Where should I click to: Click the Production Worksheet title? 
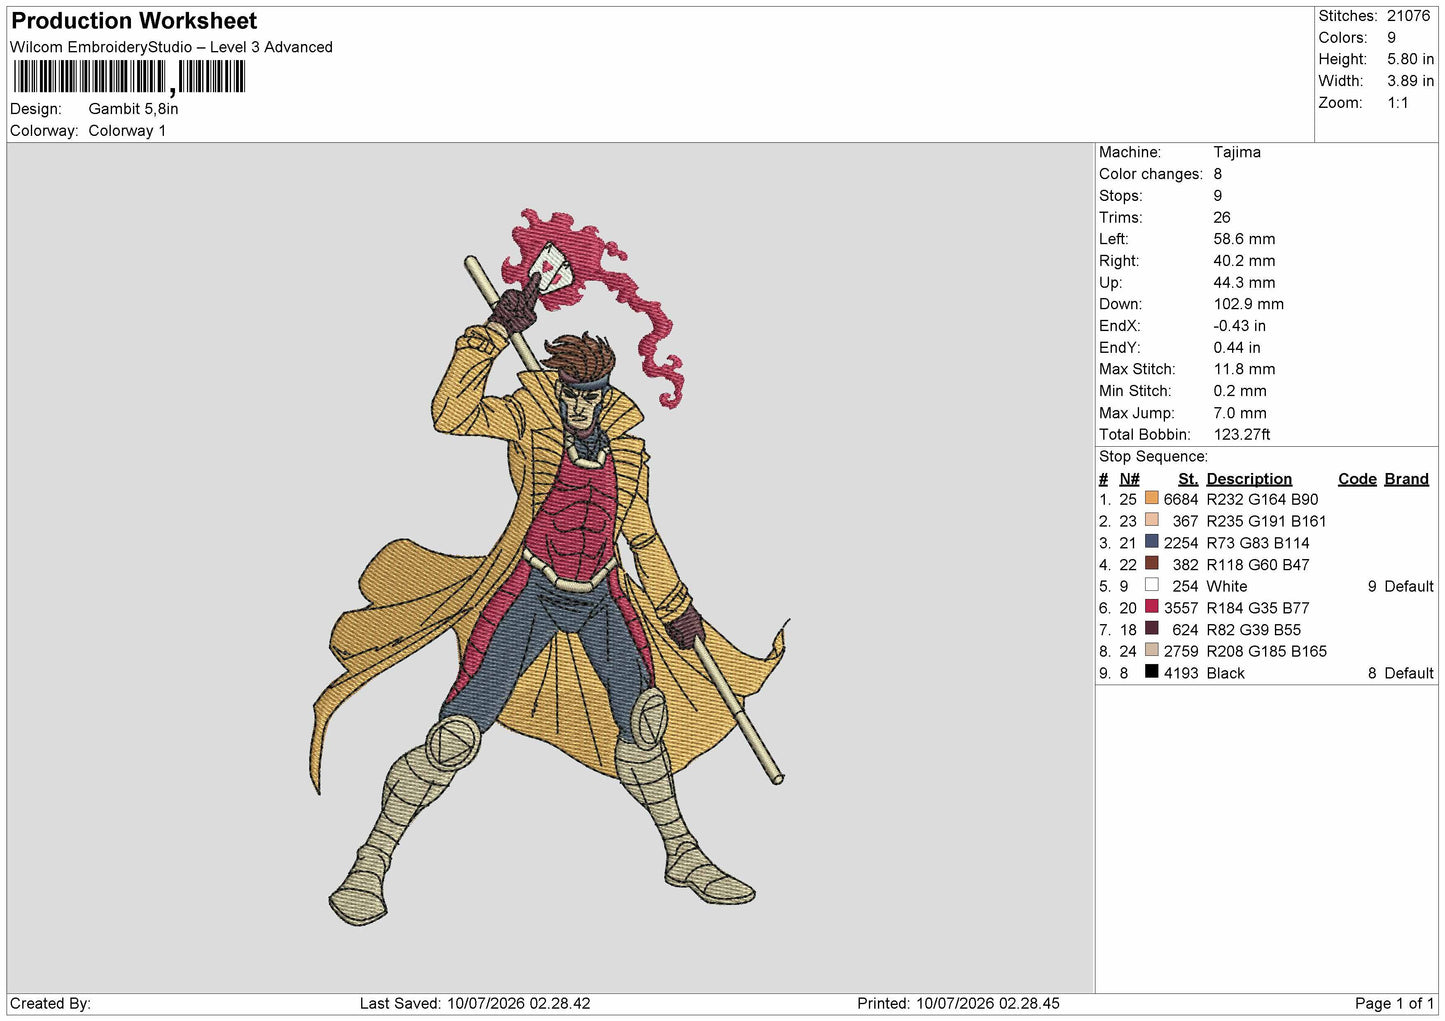click(134, 21)
